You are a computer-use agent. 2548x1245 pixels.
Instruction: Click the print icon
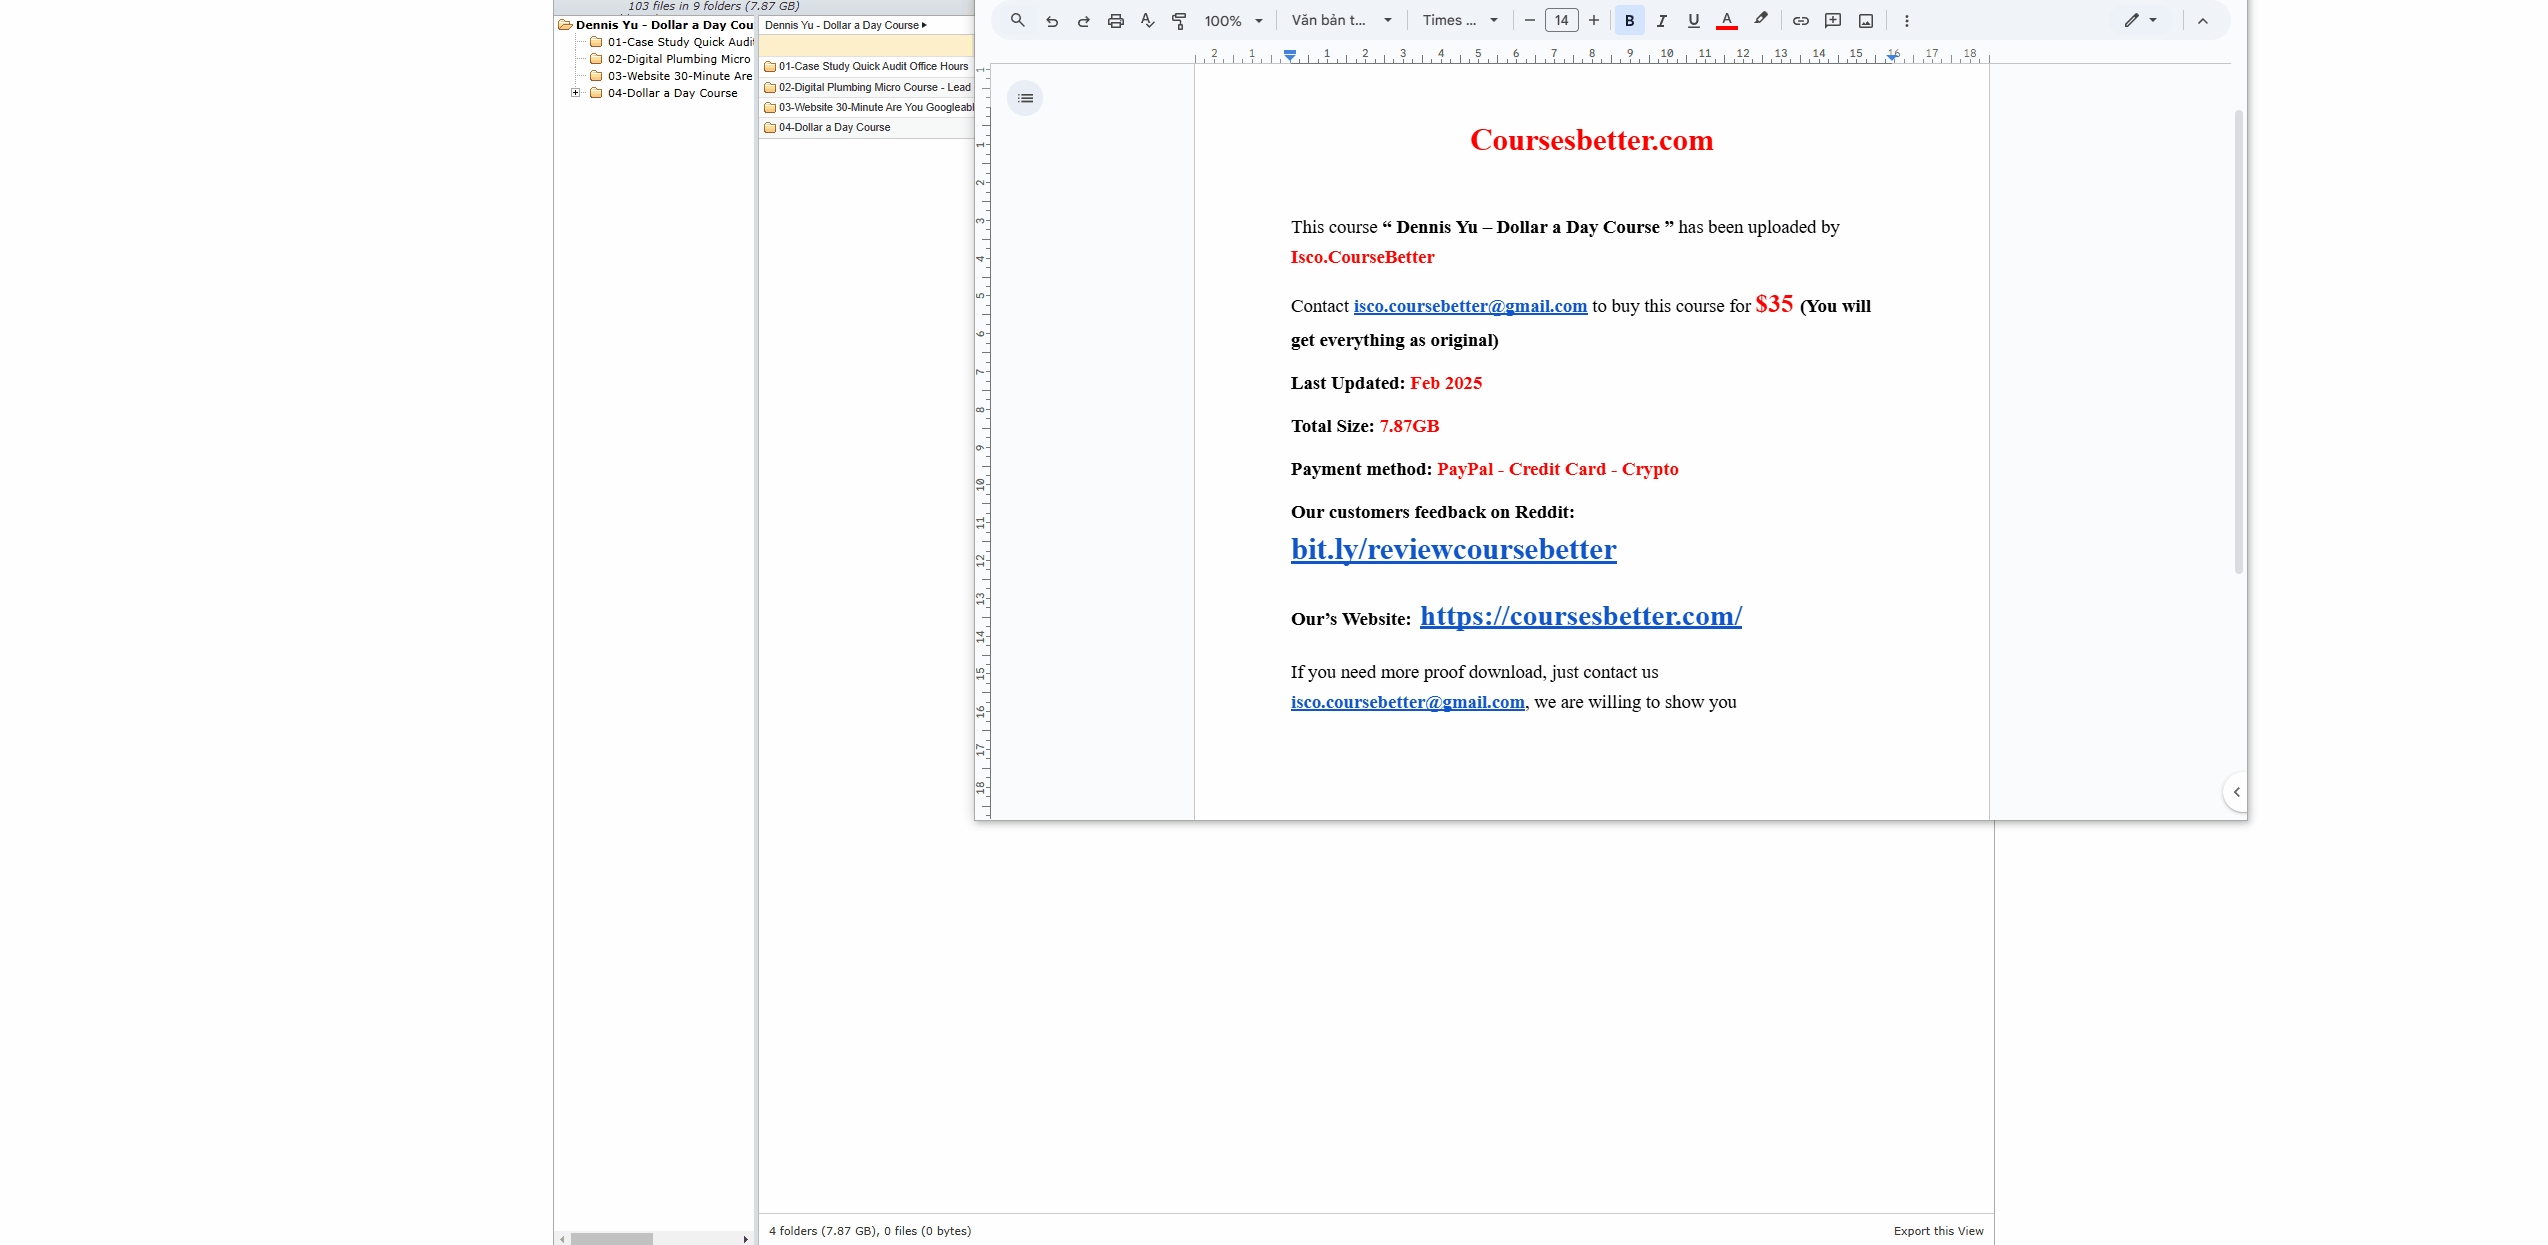point(1115,20)
